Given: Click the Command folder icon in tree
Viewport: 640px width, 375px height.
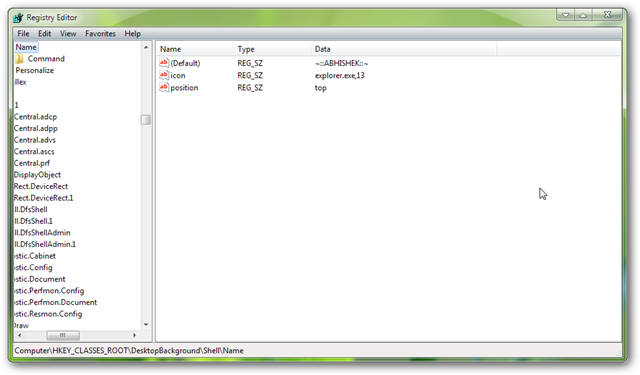Looking at the screenshot, I should pyautogui.click(x=20, y=59).
